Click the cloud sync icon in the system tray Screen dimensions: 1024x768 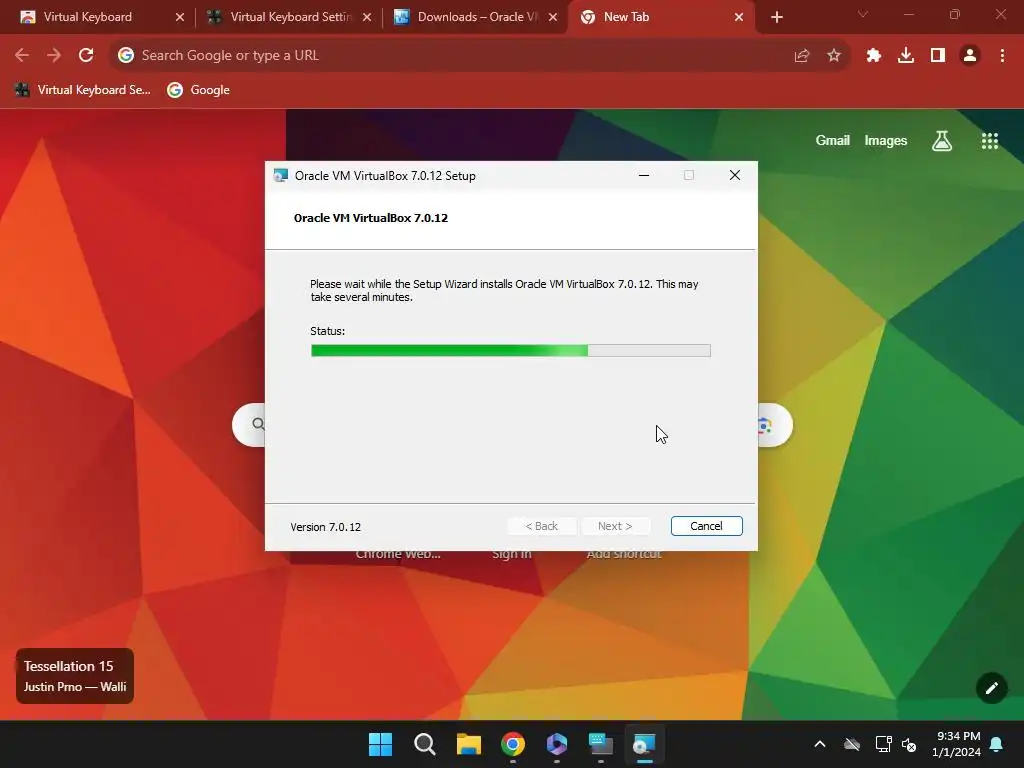[852, 744]
